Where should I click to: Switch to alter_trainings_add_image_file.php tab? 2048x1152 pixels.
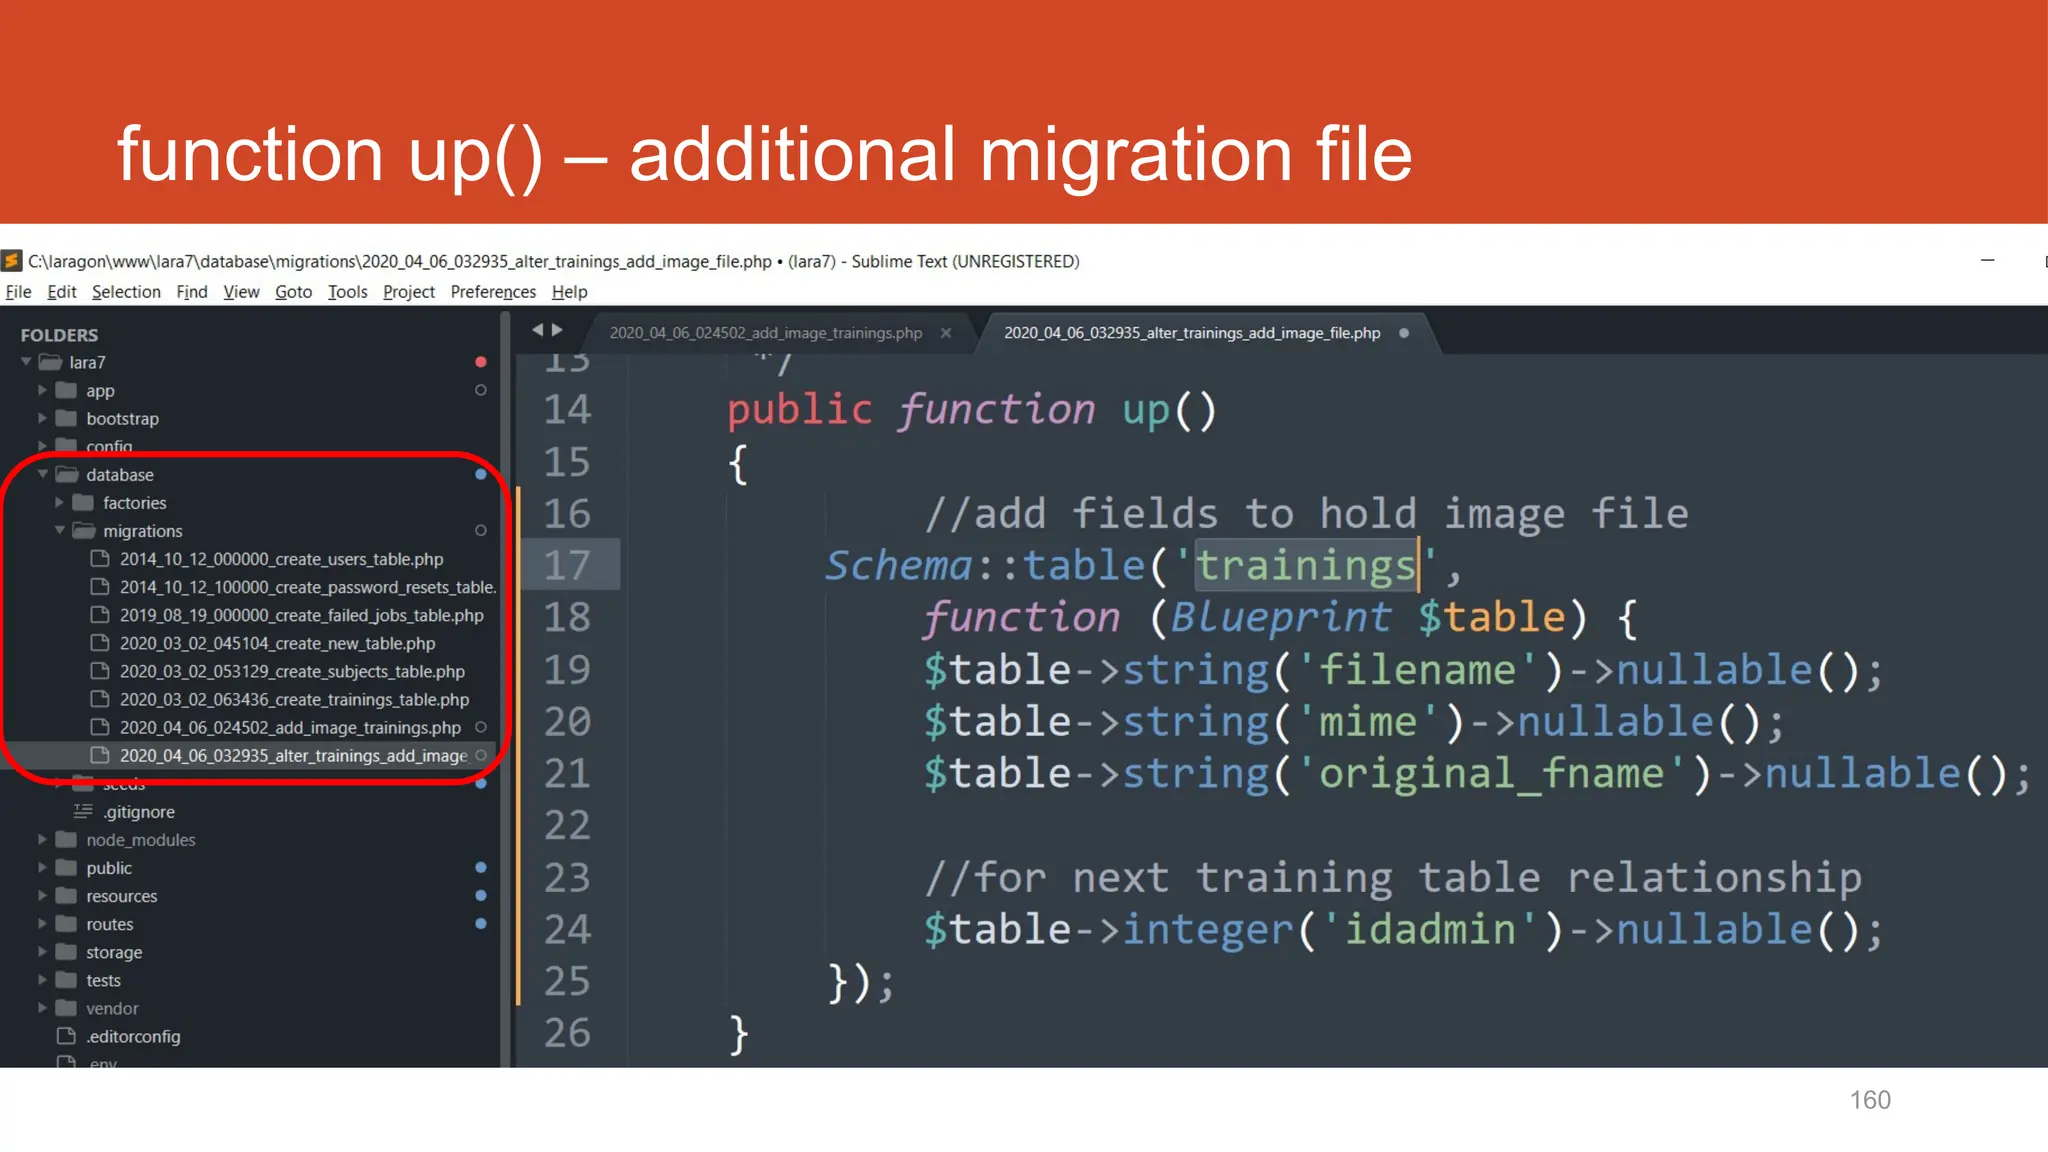[1192, 333]
